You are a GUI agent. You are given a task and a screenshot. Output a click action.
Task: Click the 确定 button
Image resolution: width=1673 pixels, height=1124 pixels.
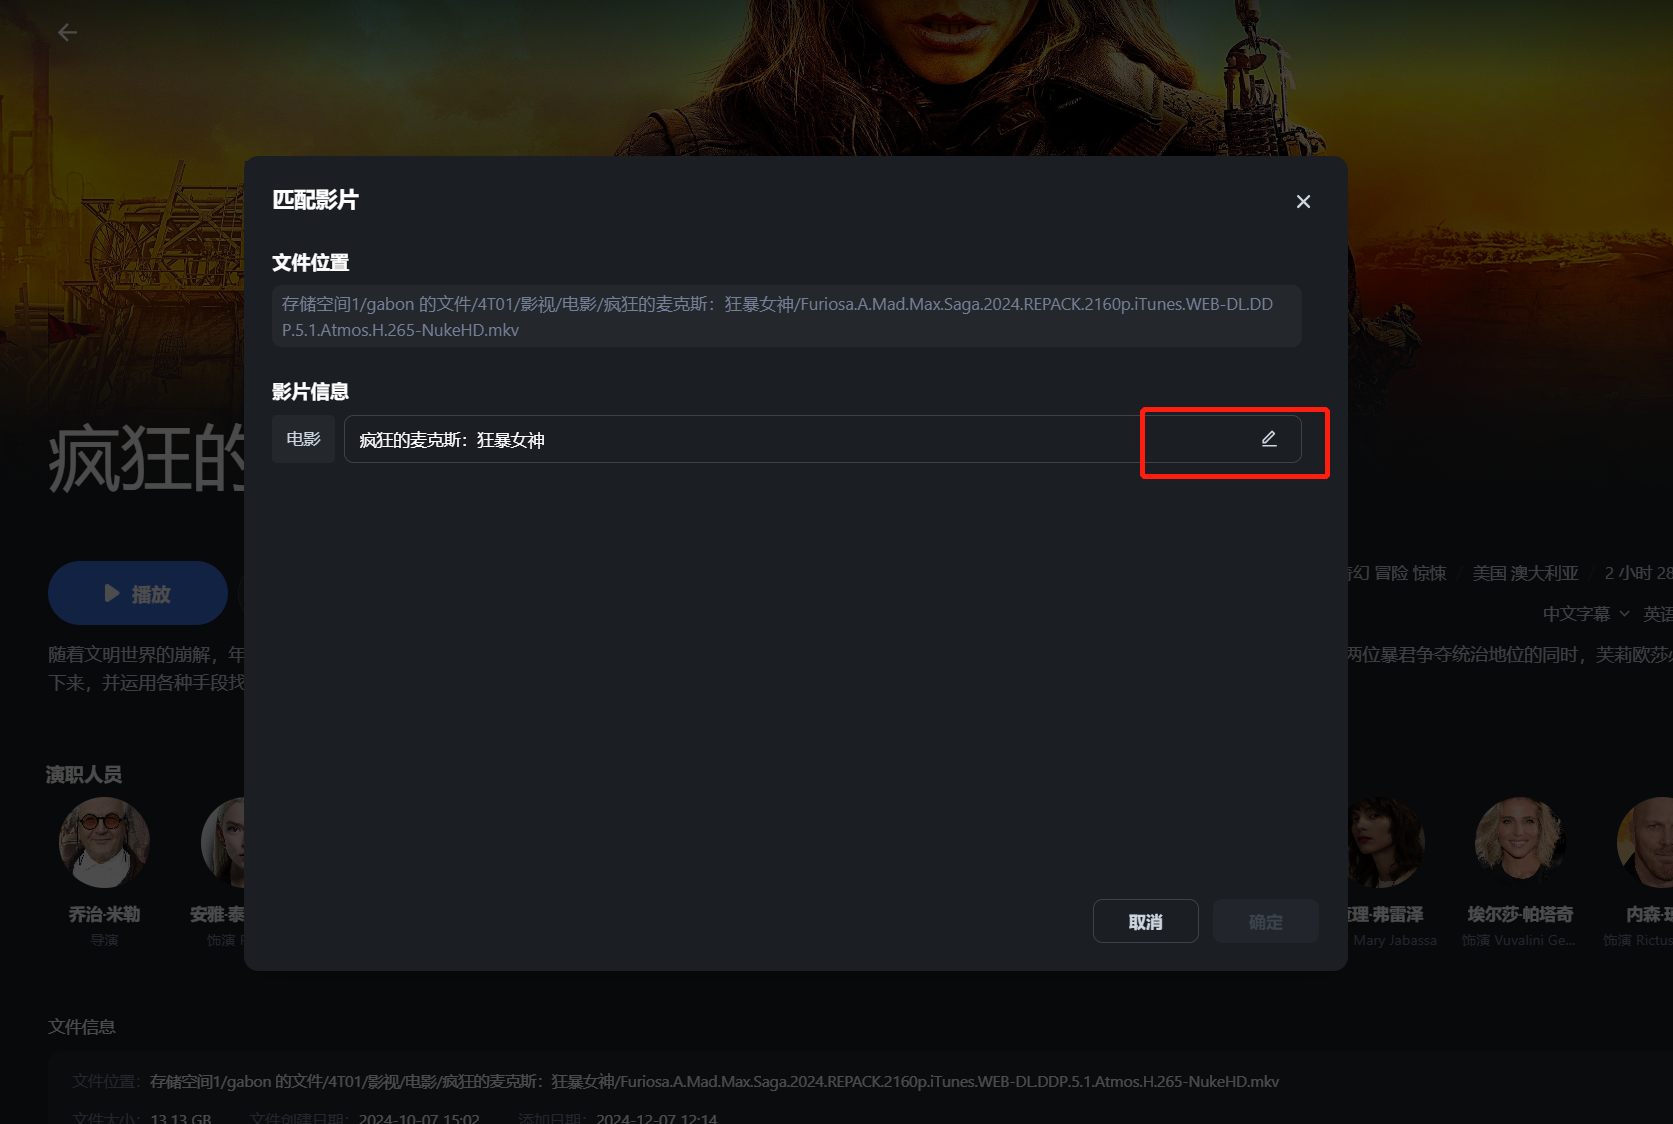coord(1265,921)
